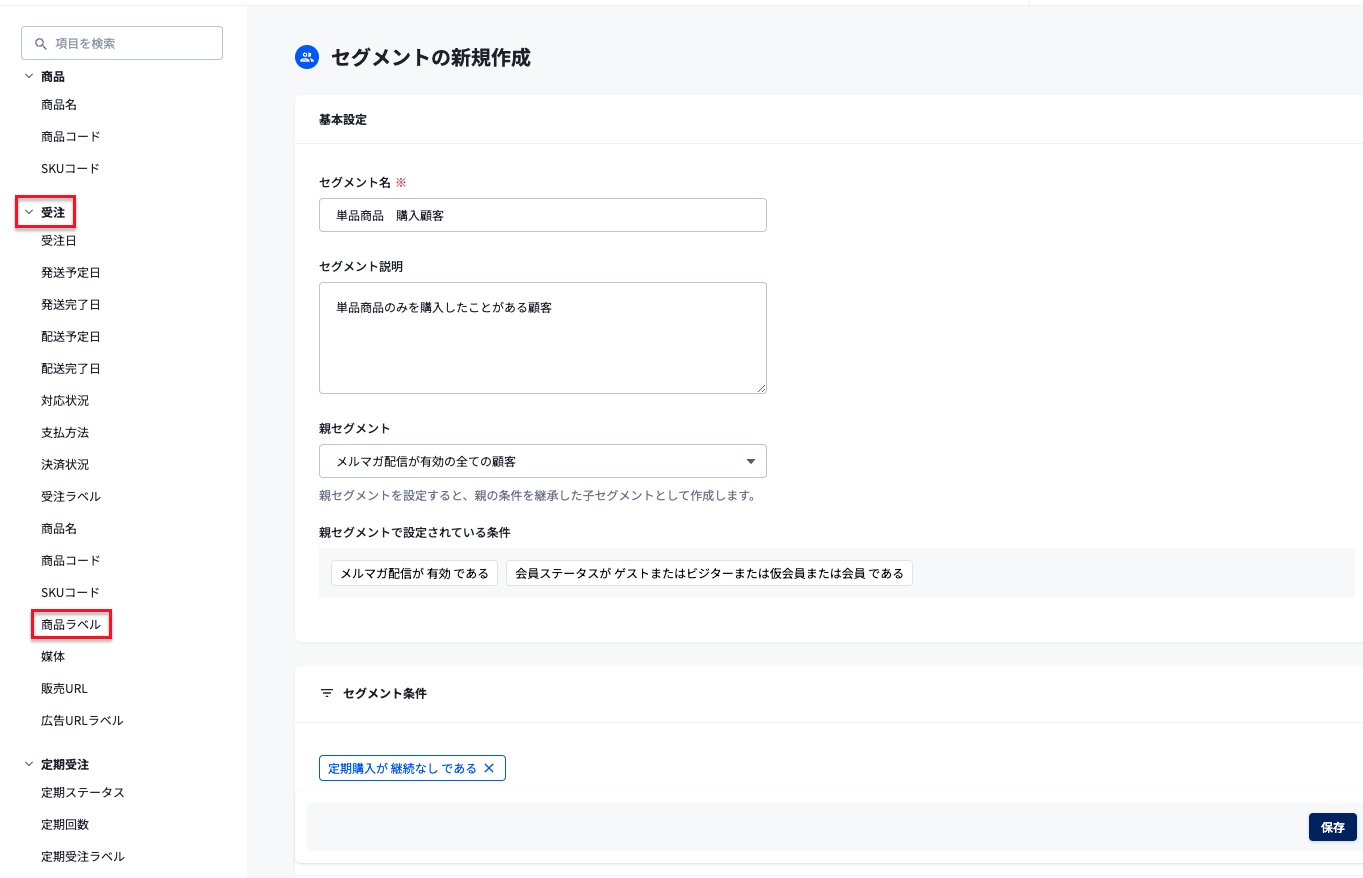Screen dimensions: 1363x878
Task: Click the 会員ステータス condition chip under 親セグメント
Action: pos(709,573)
